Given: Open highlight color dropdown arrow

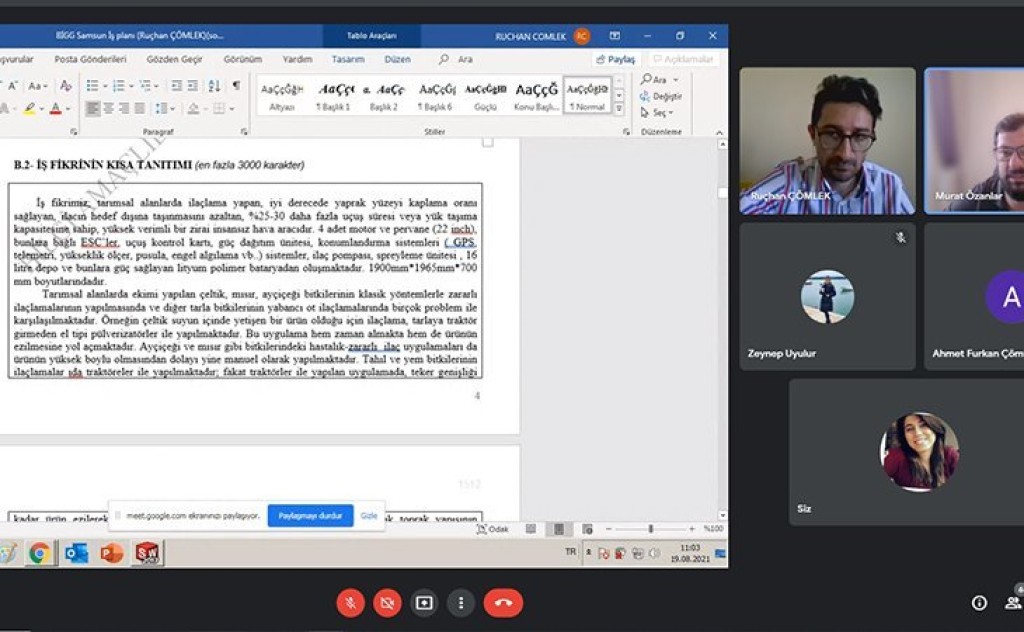Looking at the screenshot, I should [42, 109].
